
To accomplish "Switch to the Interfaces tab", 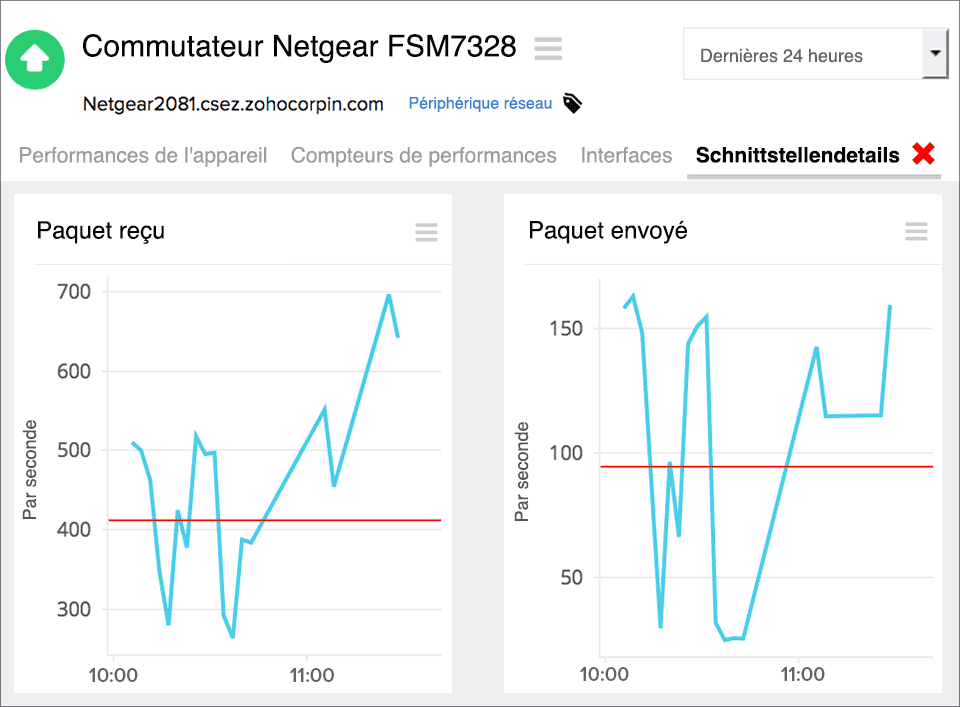I will [x=626, y=156].
